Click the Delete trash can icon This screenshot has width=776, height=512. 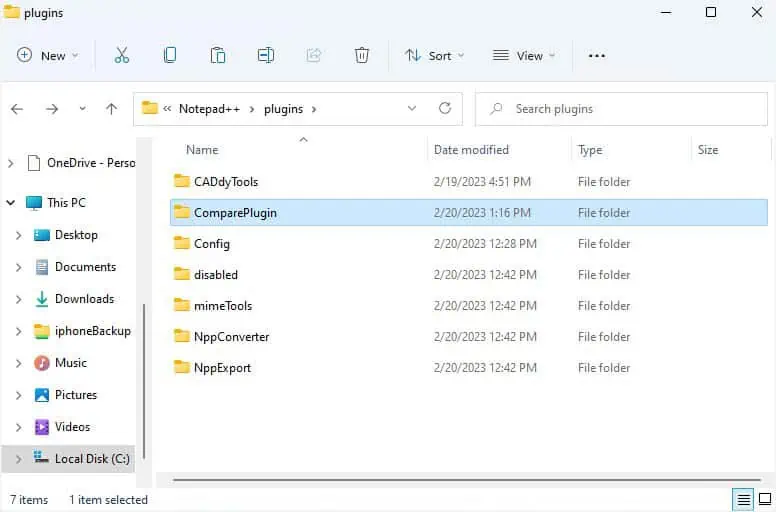tap(362, 55)
